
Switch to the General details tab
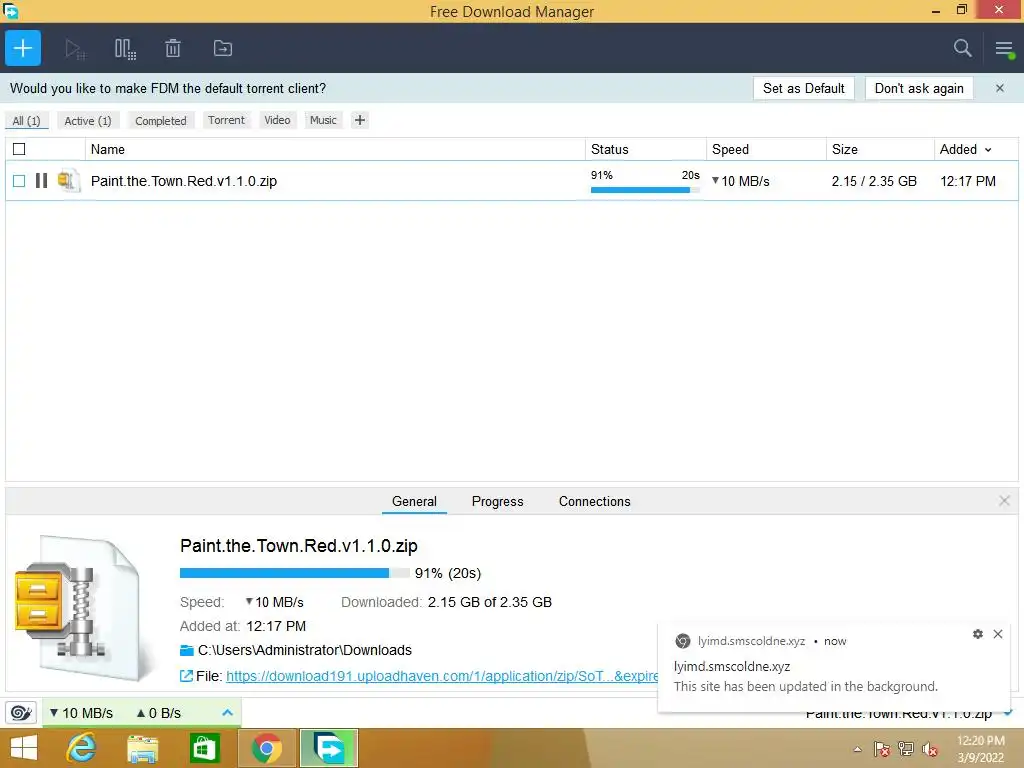(414, 502)
